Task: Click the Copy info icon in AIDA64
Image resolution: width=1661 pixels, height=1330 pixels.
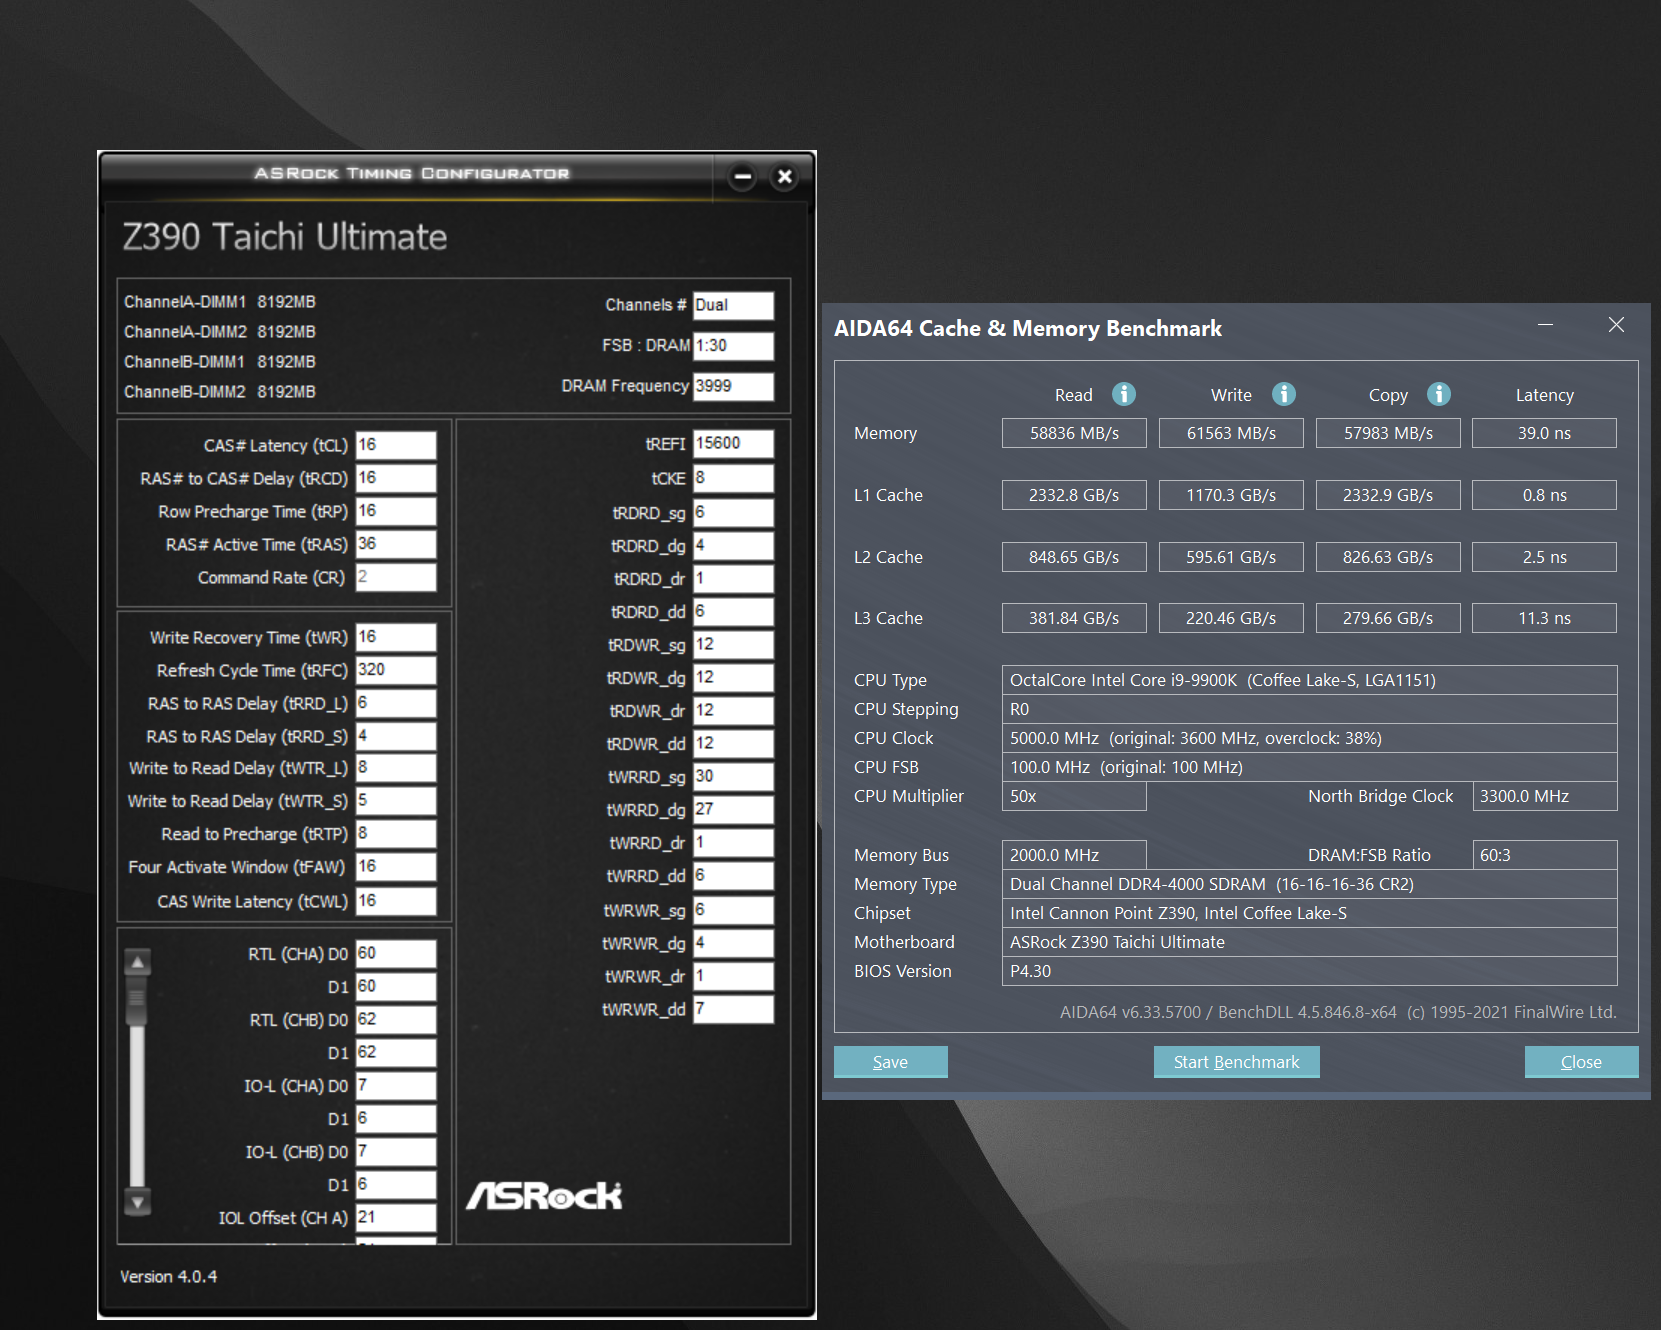Action: point(1439,394)
